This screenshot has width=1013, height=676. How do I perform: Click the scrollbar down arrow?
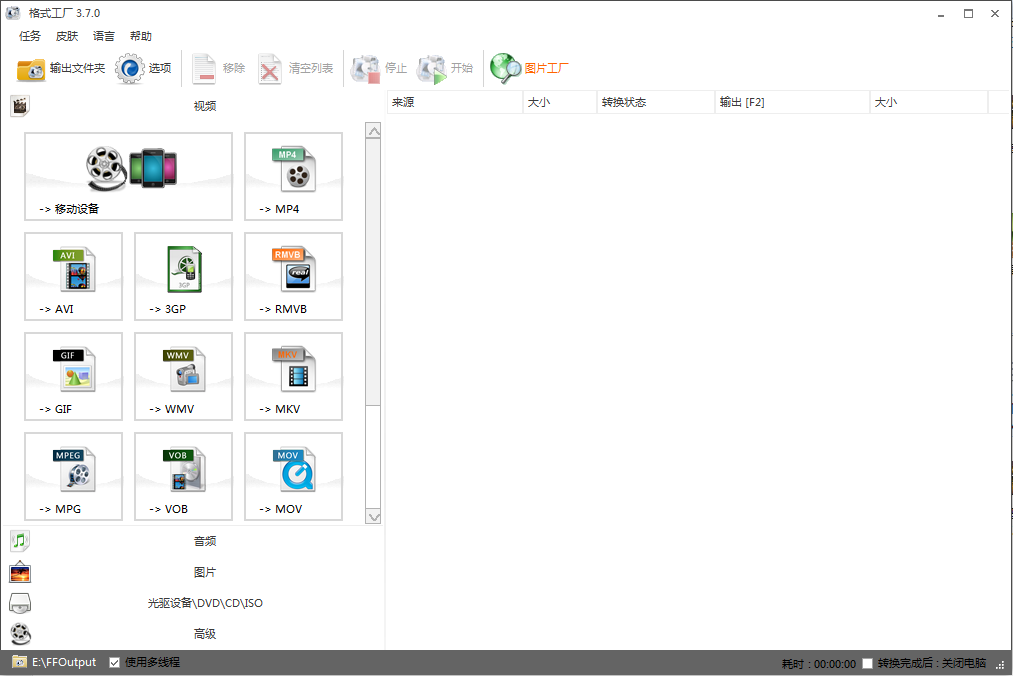click(x=374, y=517)
